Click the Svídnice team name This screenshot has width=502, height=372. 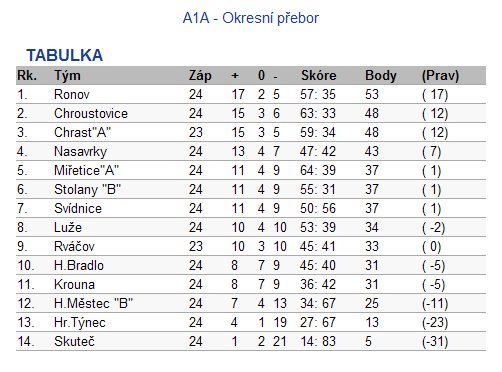click(x=78, y=208)
